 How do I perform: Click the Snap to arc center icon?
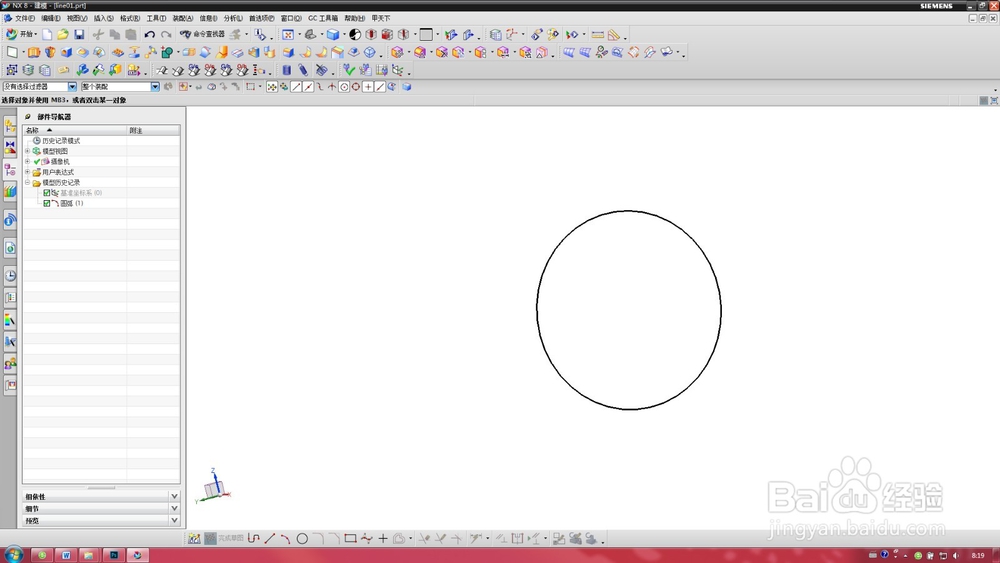344,87
